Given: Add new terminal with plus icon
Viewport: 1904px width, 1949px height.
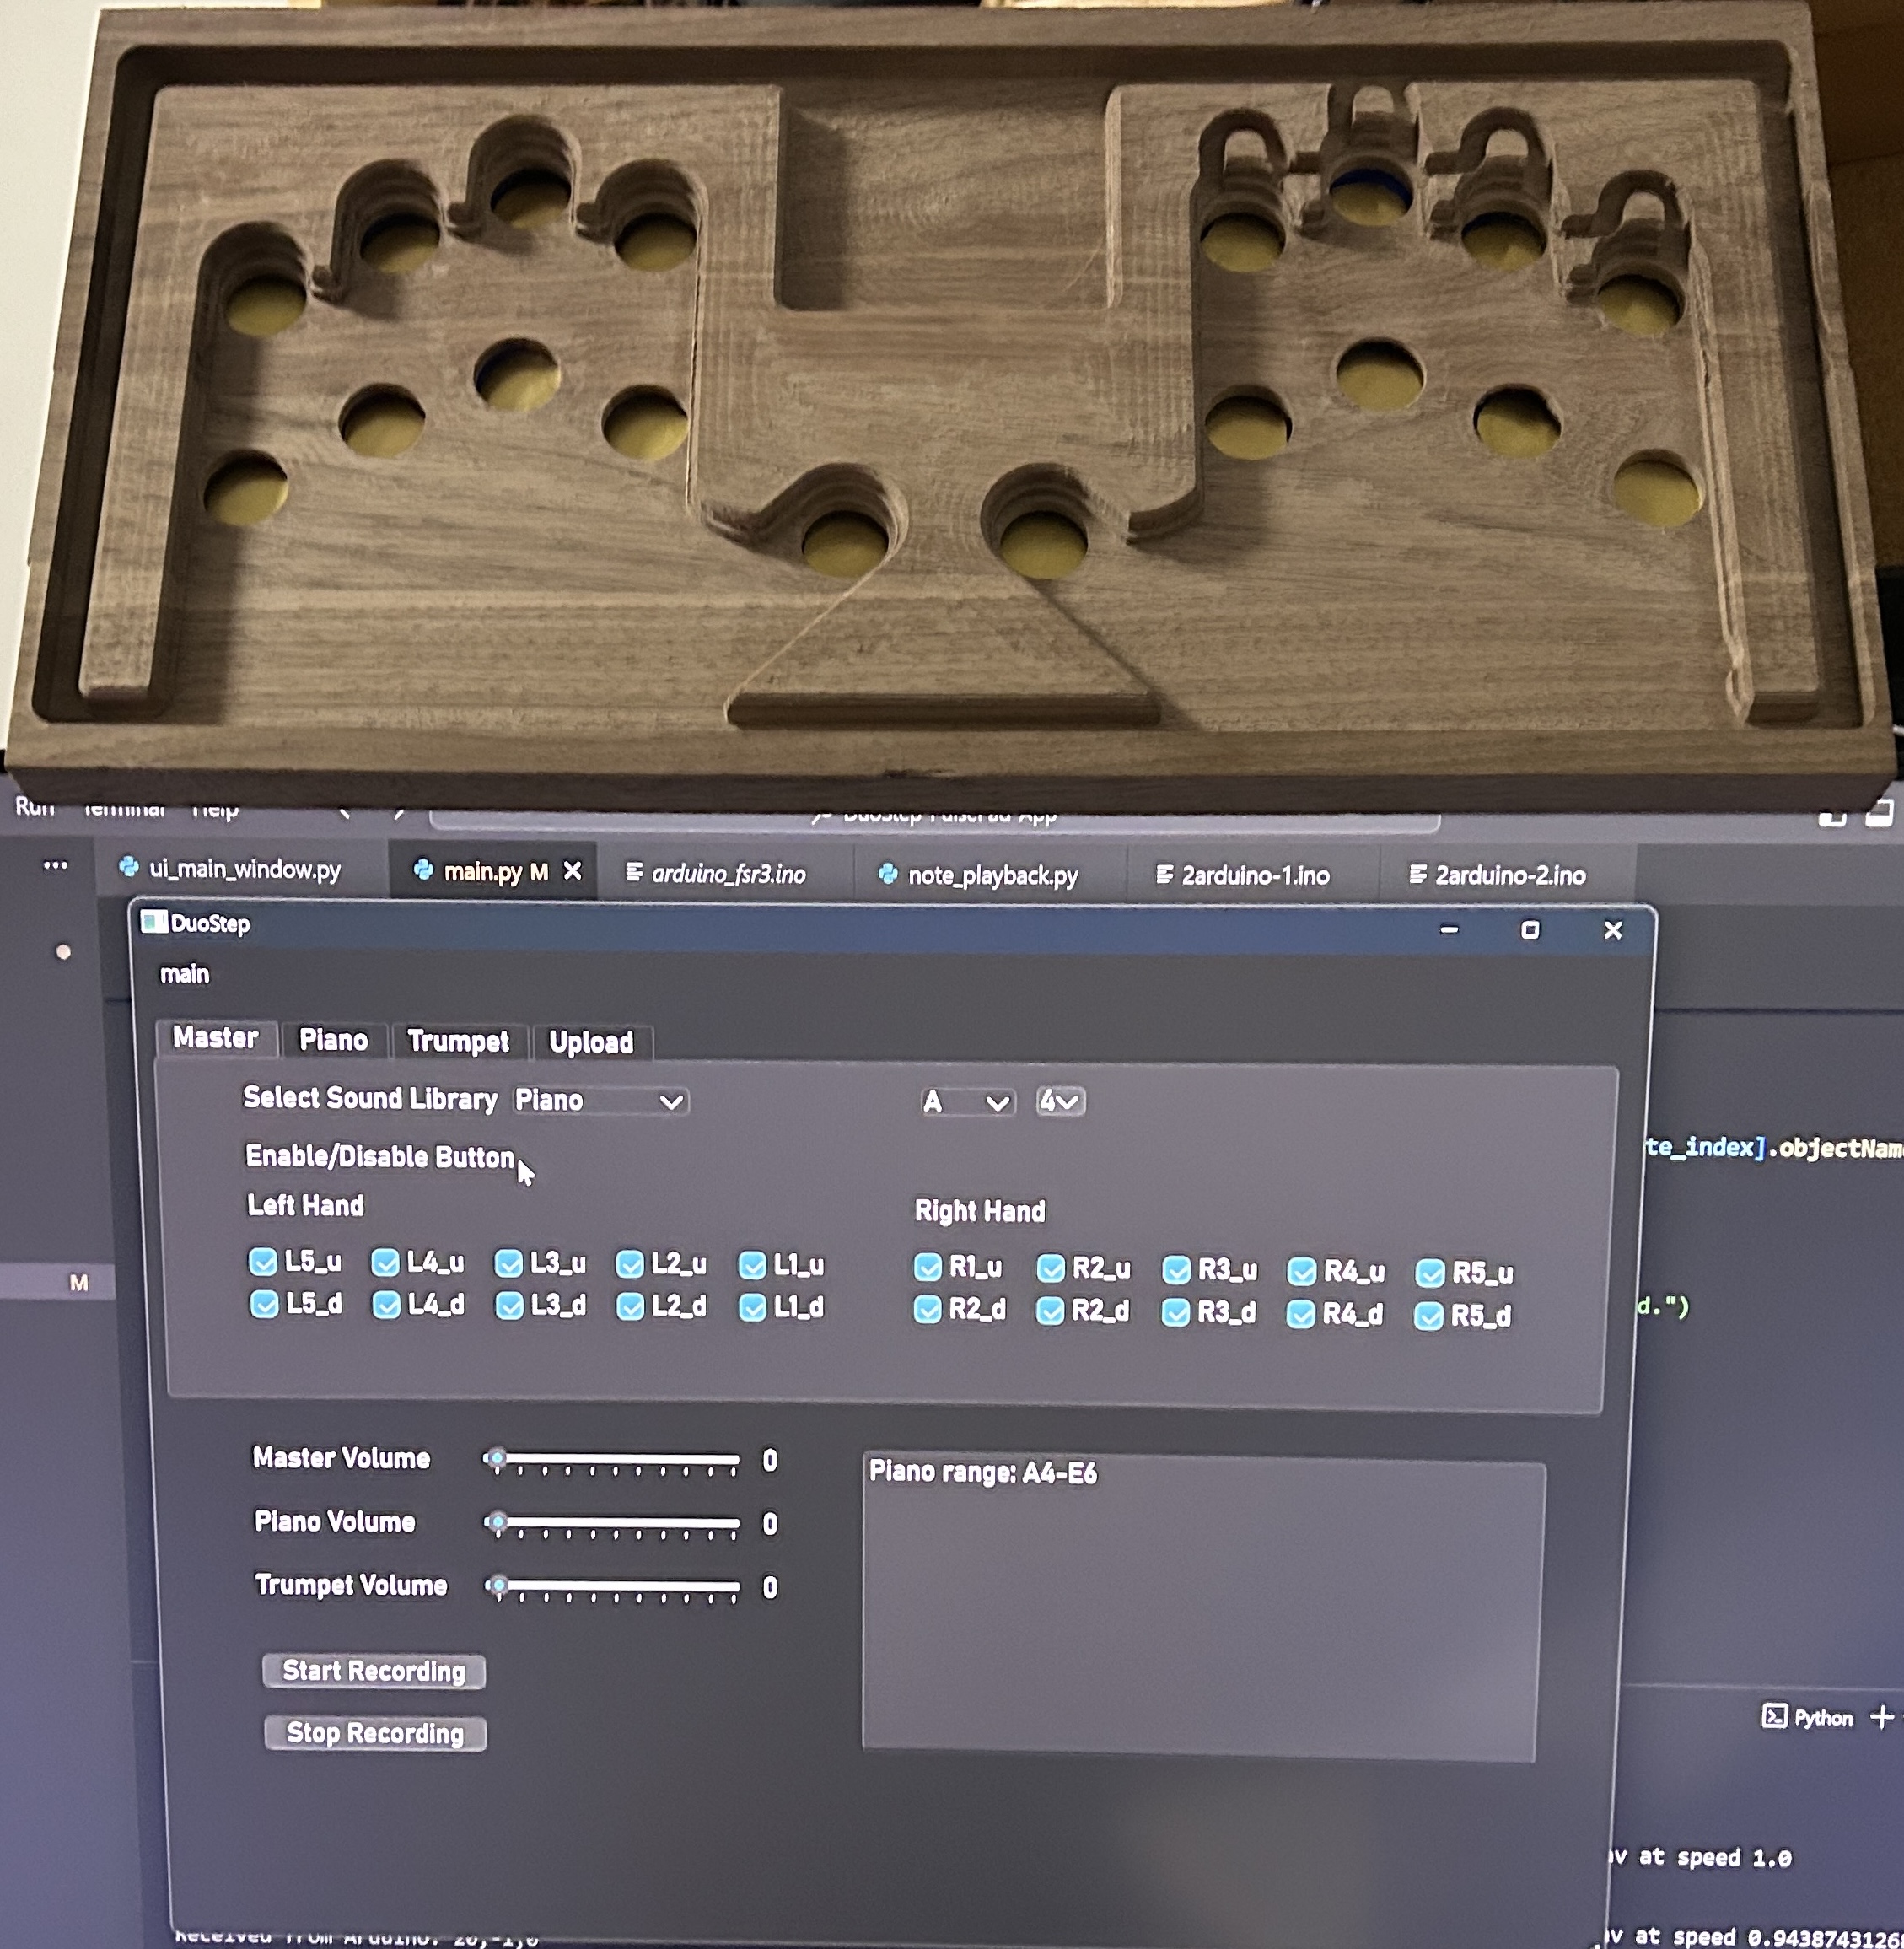Looking at the screenshot, I should [1881, 1716].
